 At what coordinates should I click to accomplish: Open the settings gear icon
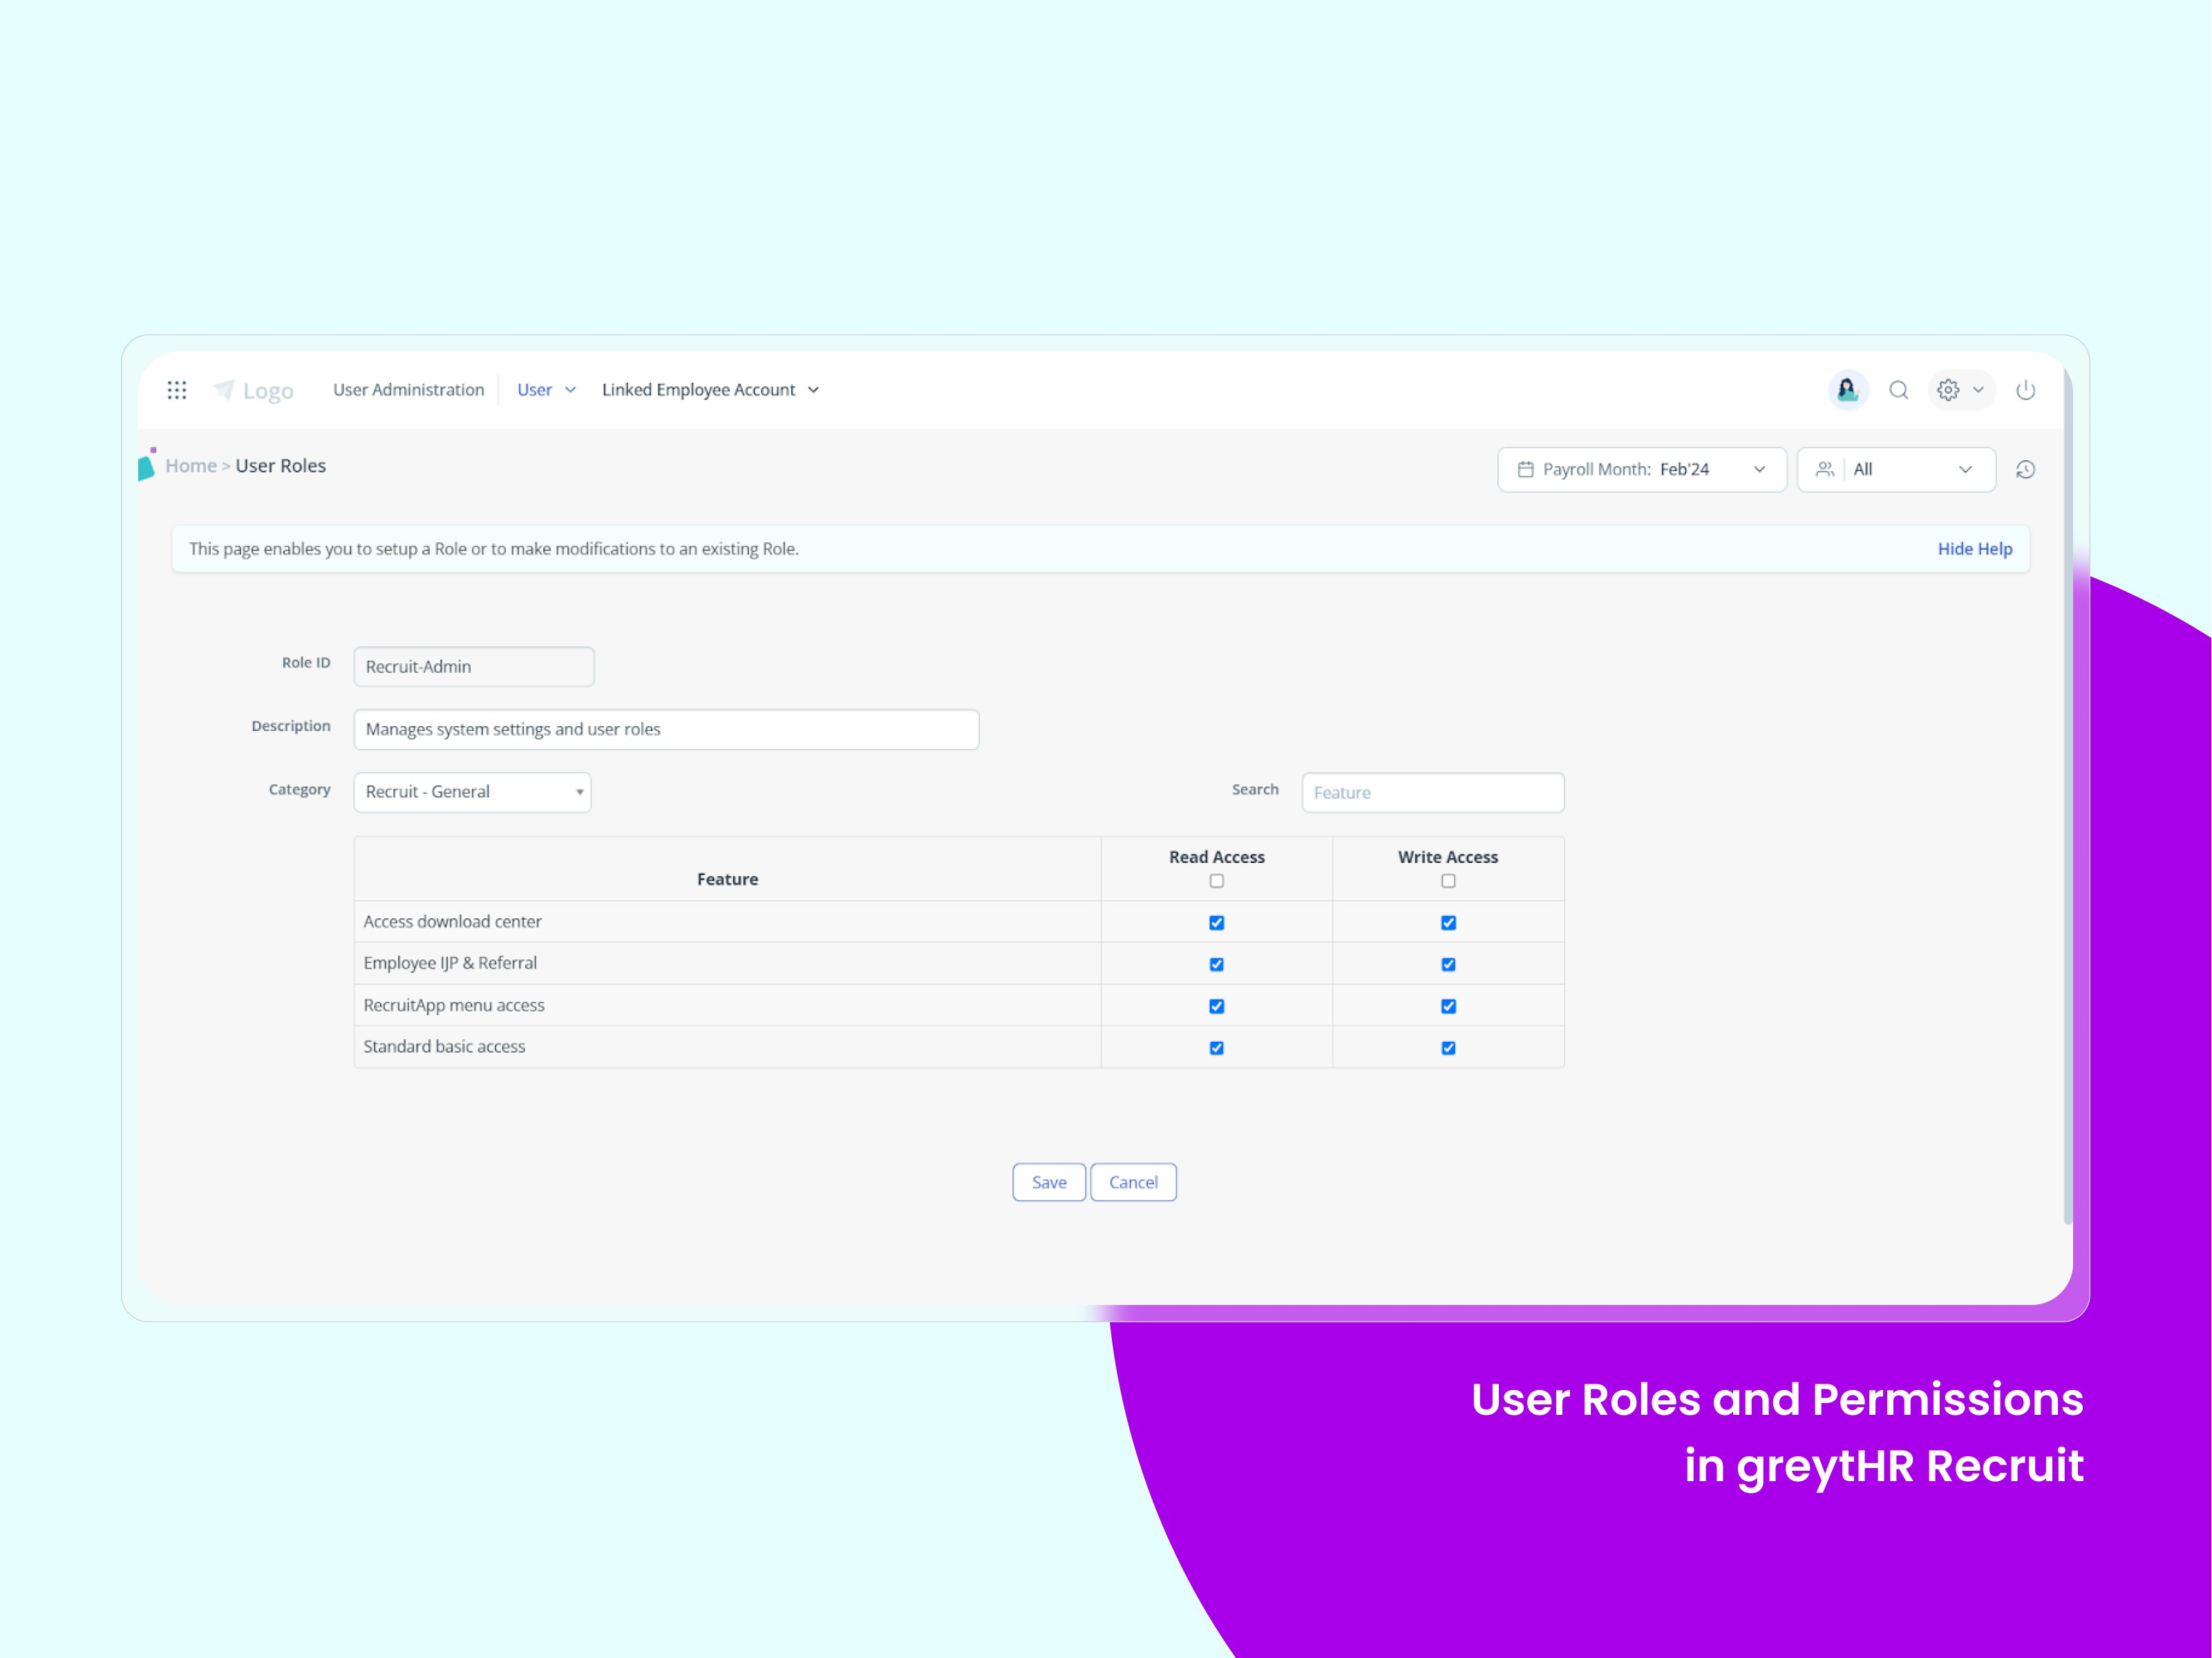1948,390
